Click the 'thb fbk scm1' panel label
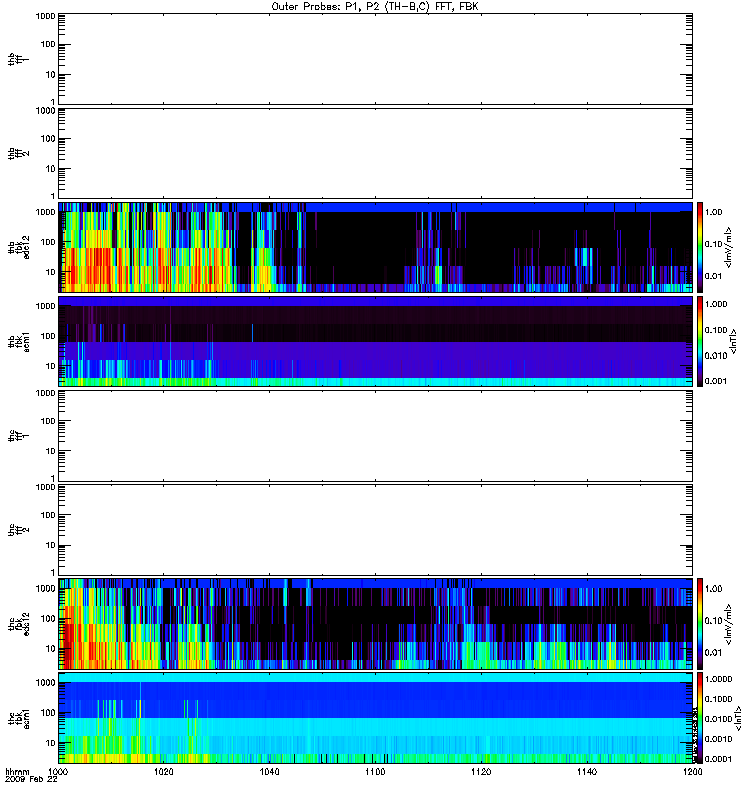 pos(18,341)
